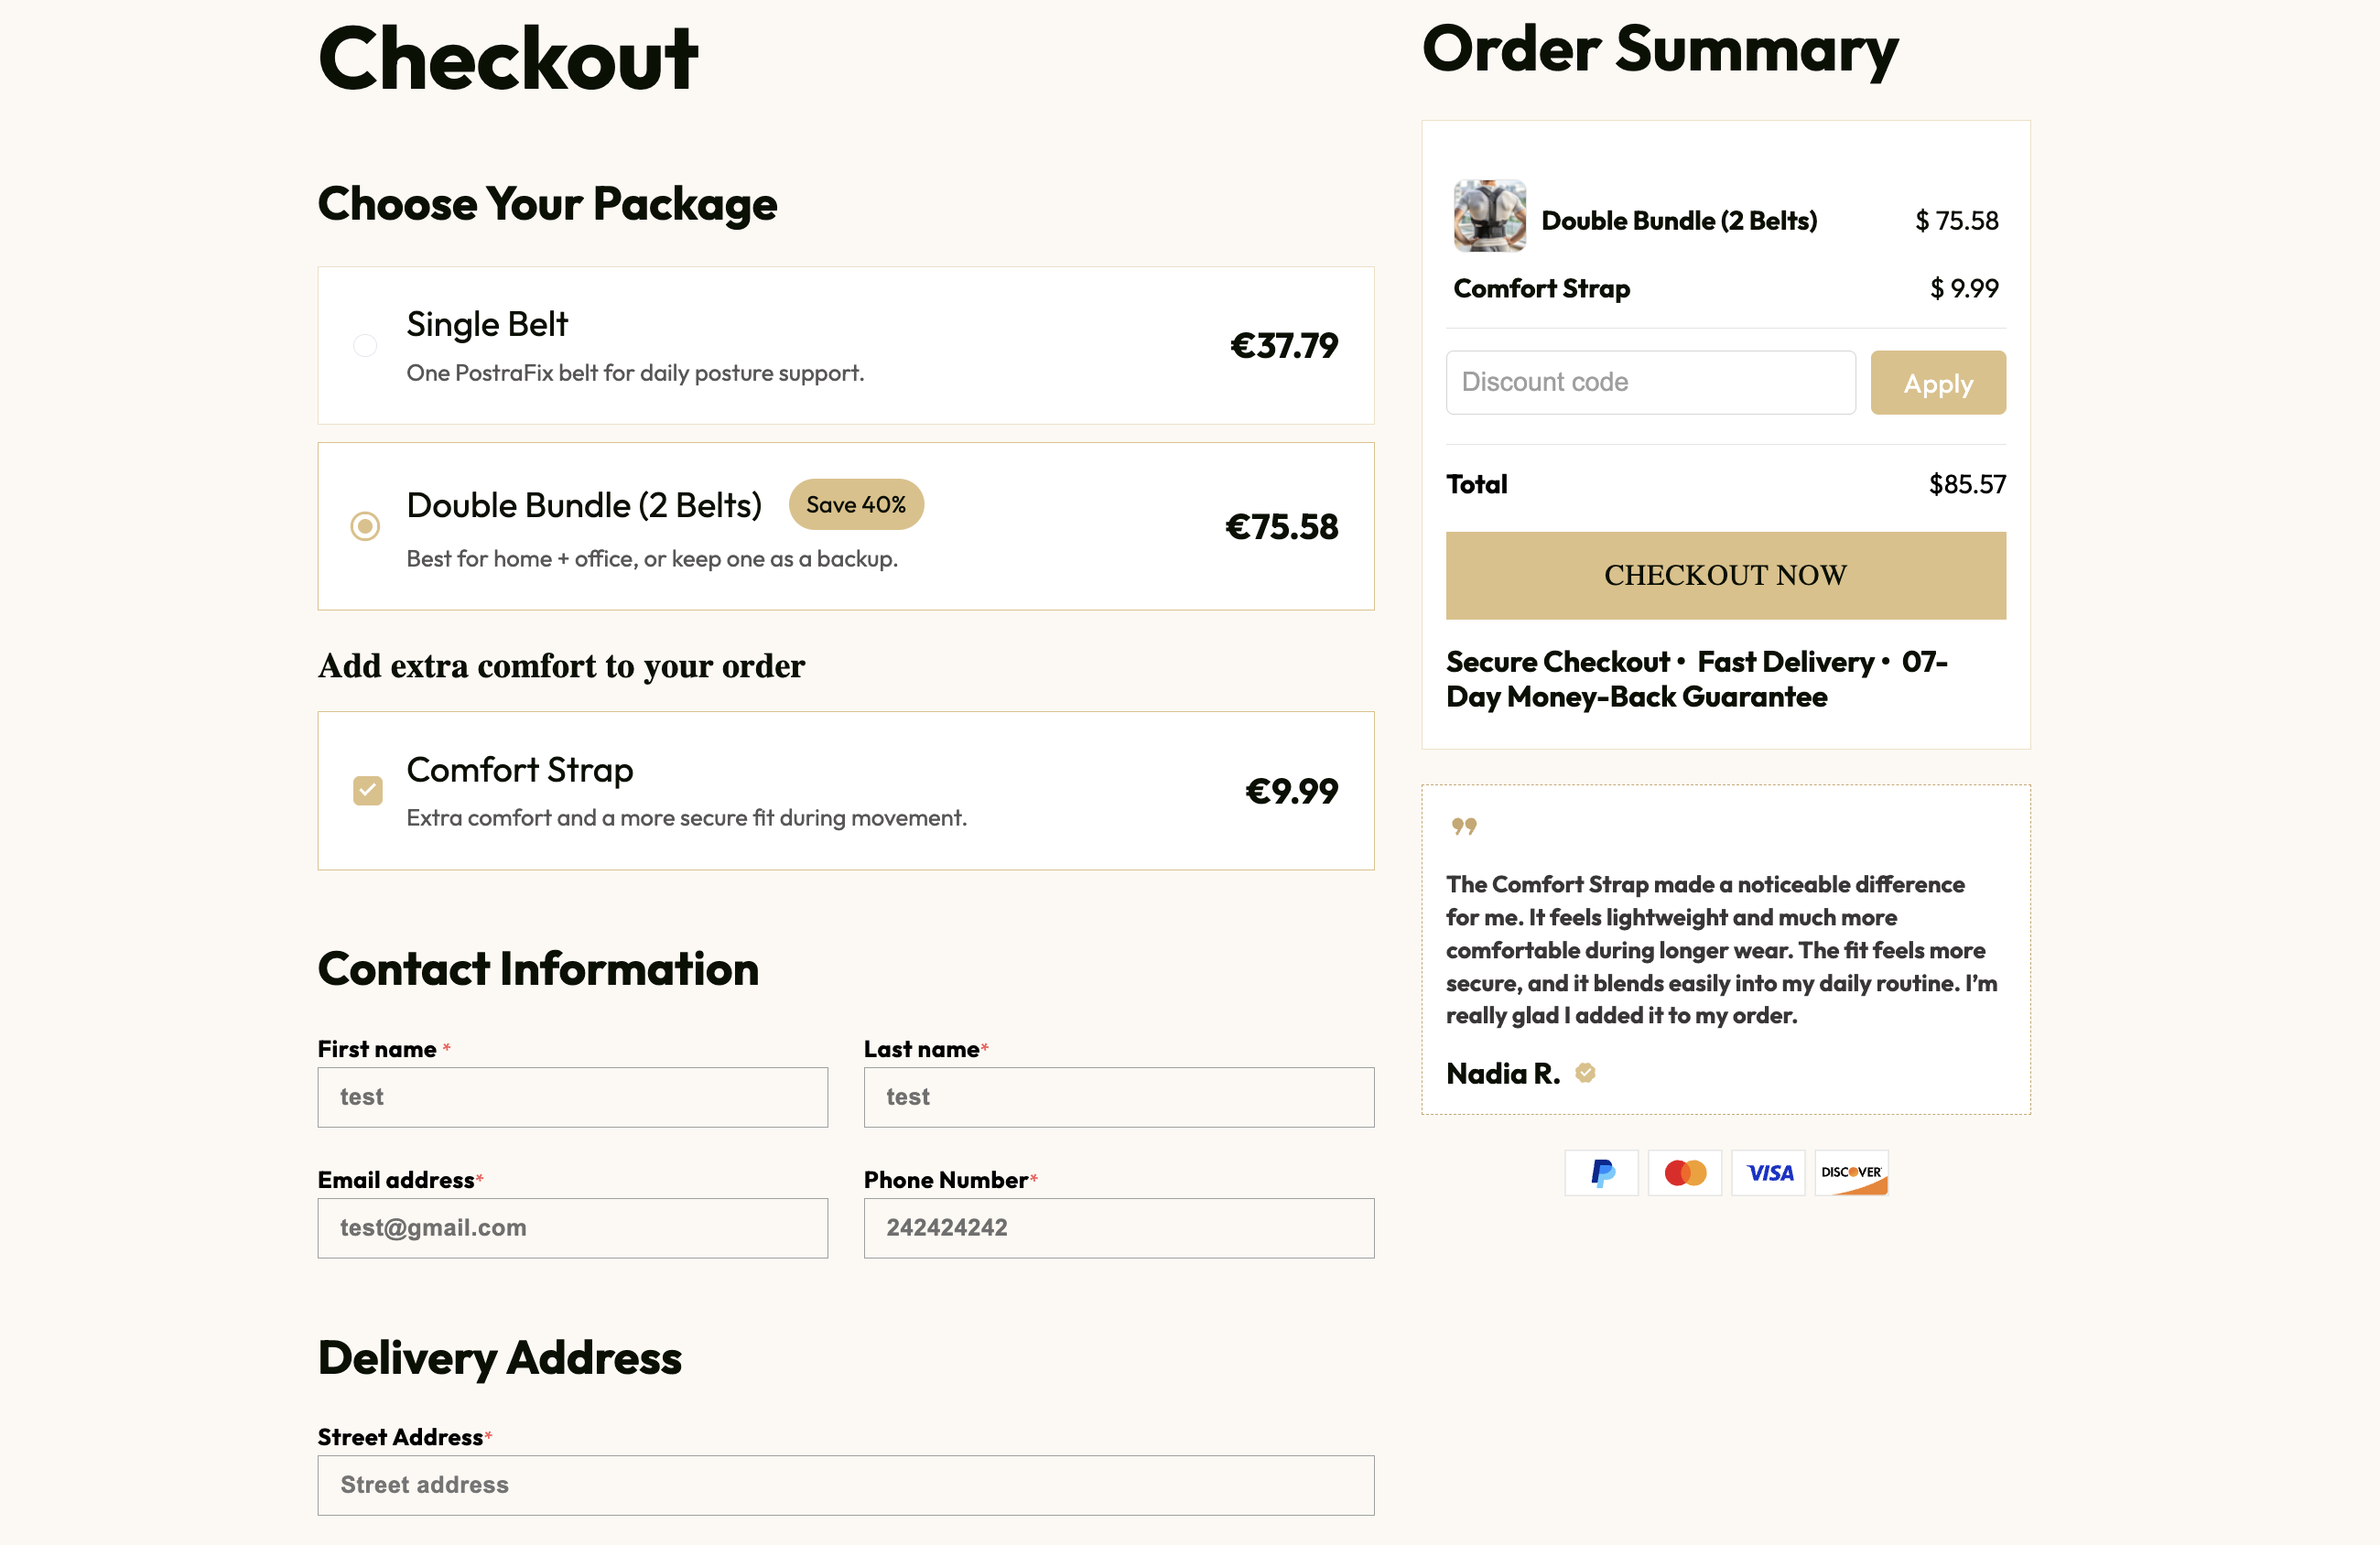This screenshot has width=2380, height=1545.
Task: Click the Mastercard payment icon
Action: coord(1685,1173)
